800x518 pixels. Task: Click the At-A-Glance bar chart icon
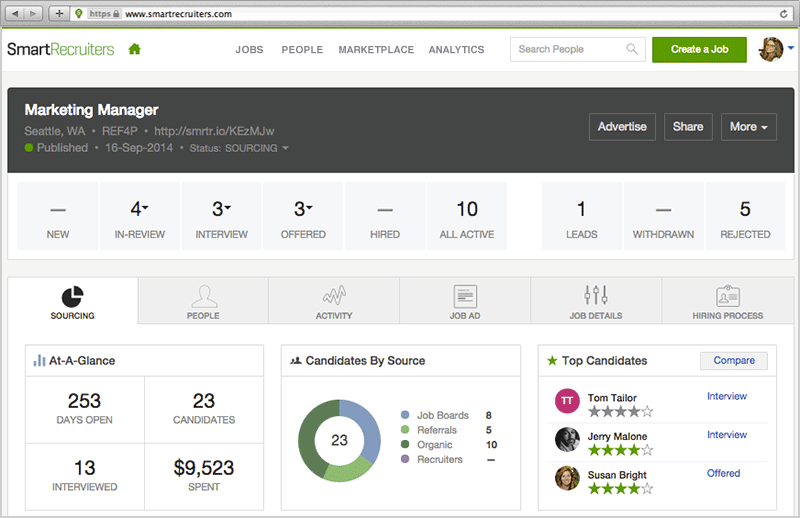point(39,361)
